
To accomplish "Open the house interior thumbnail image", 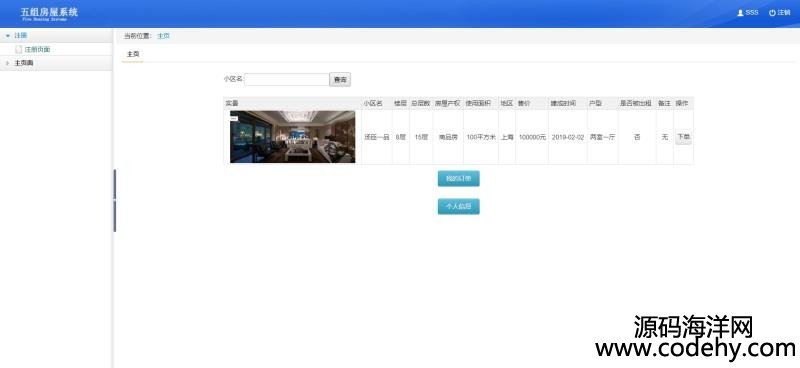I will tap(292, 137).
